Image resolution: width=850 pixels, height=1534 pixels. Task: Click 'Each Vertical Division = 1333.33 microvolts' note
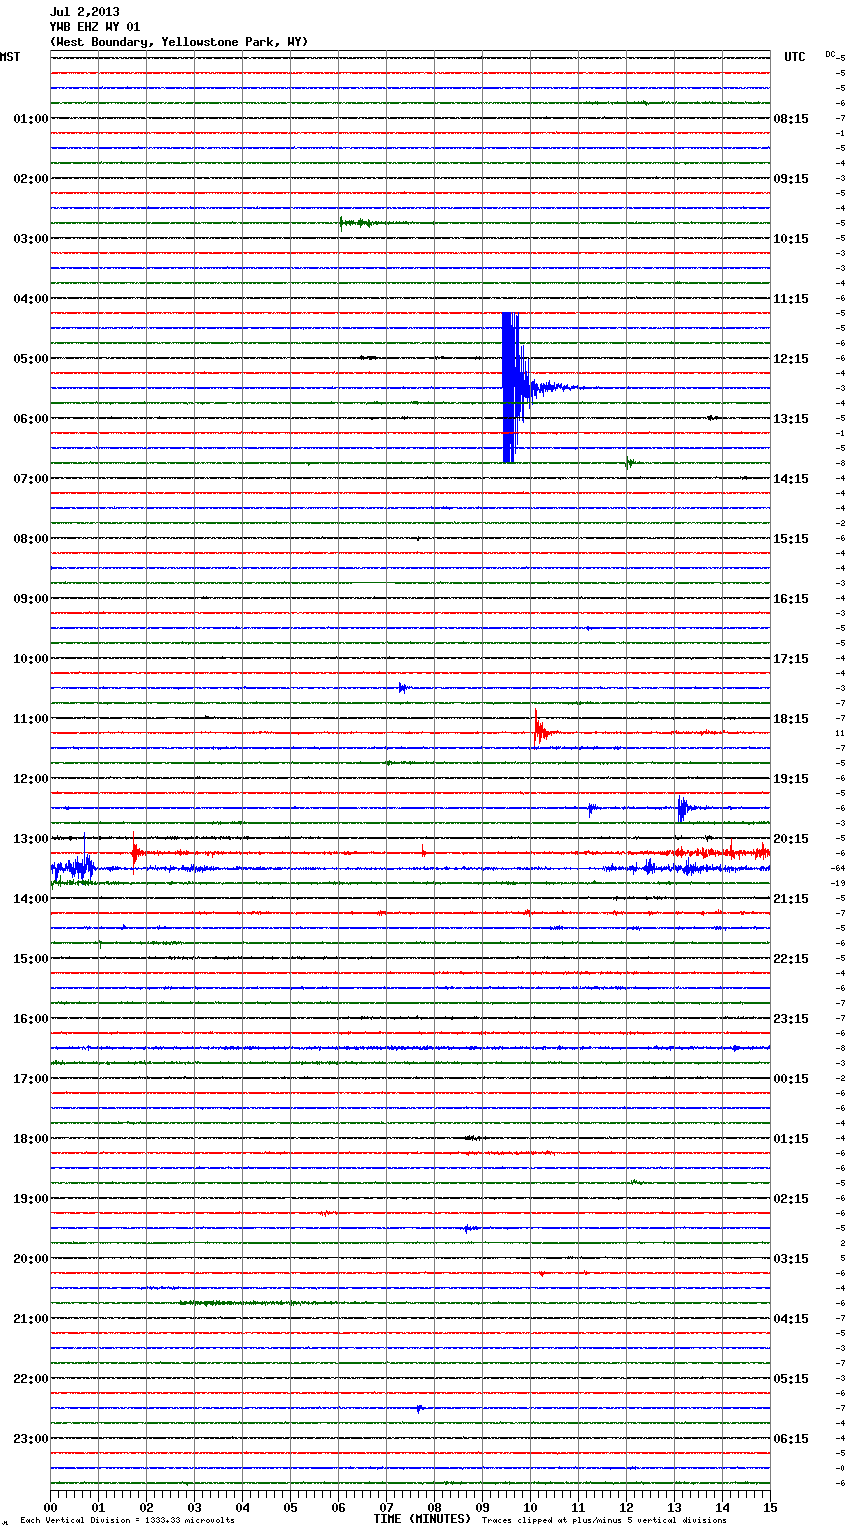127,1520
